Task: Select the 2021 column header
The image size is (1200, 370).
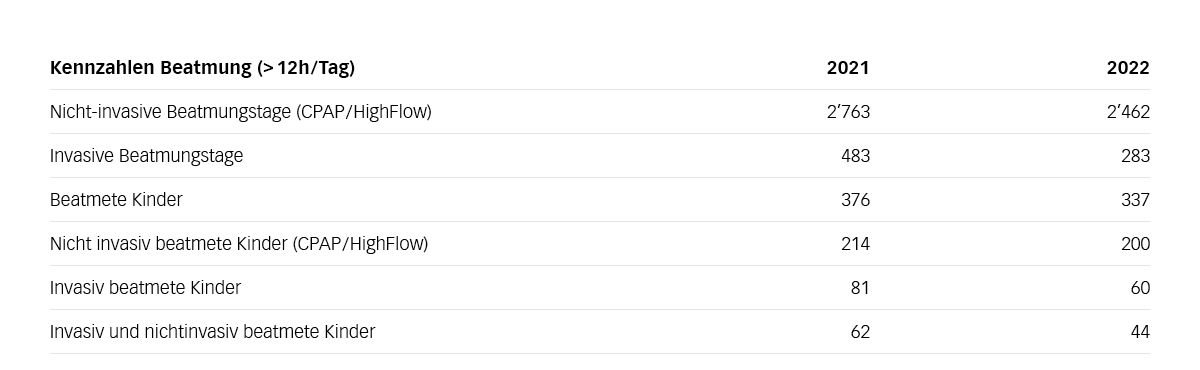Action: 848,68
